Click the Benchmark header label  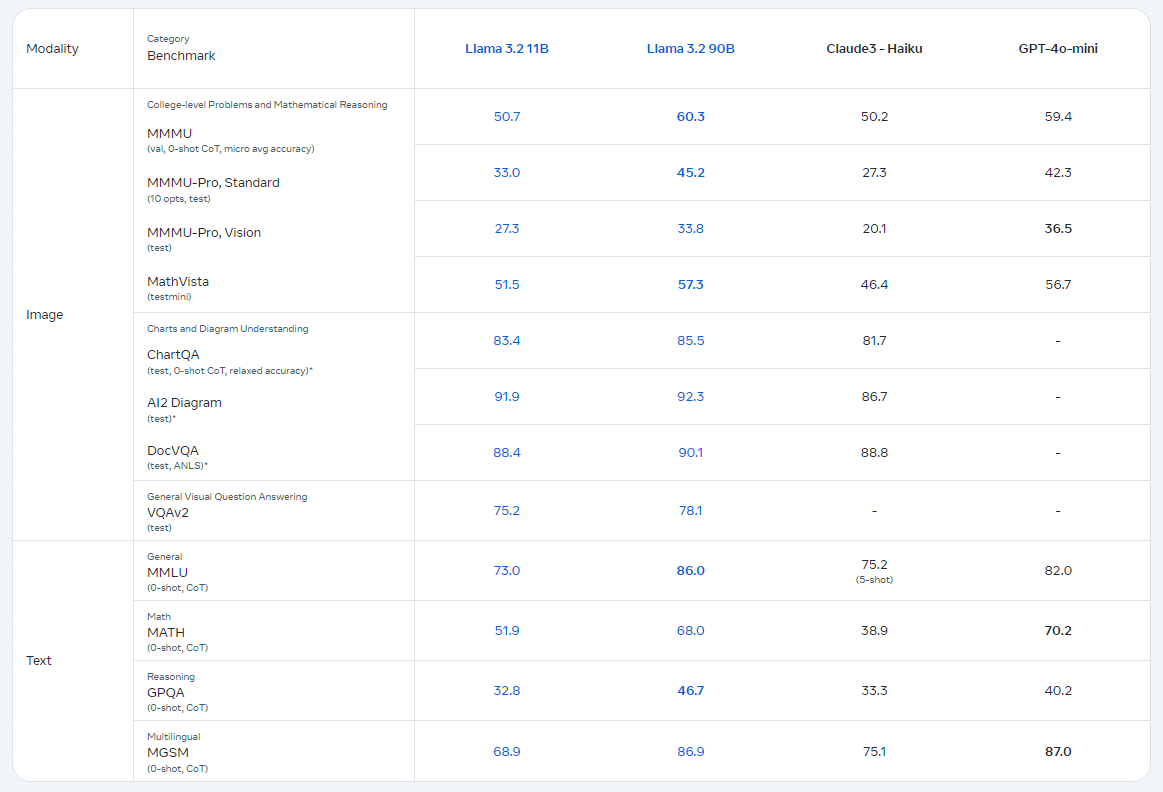pos(181,56)
